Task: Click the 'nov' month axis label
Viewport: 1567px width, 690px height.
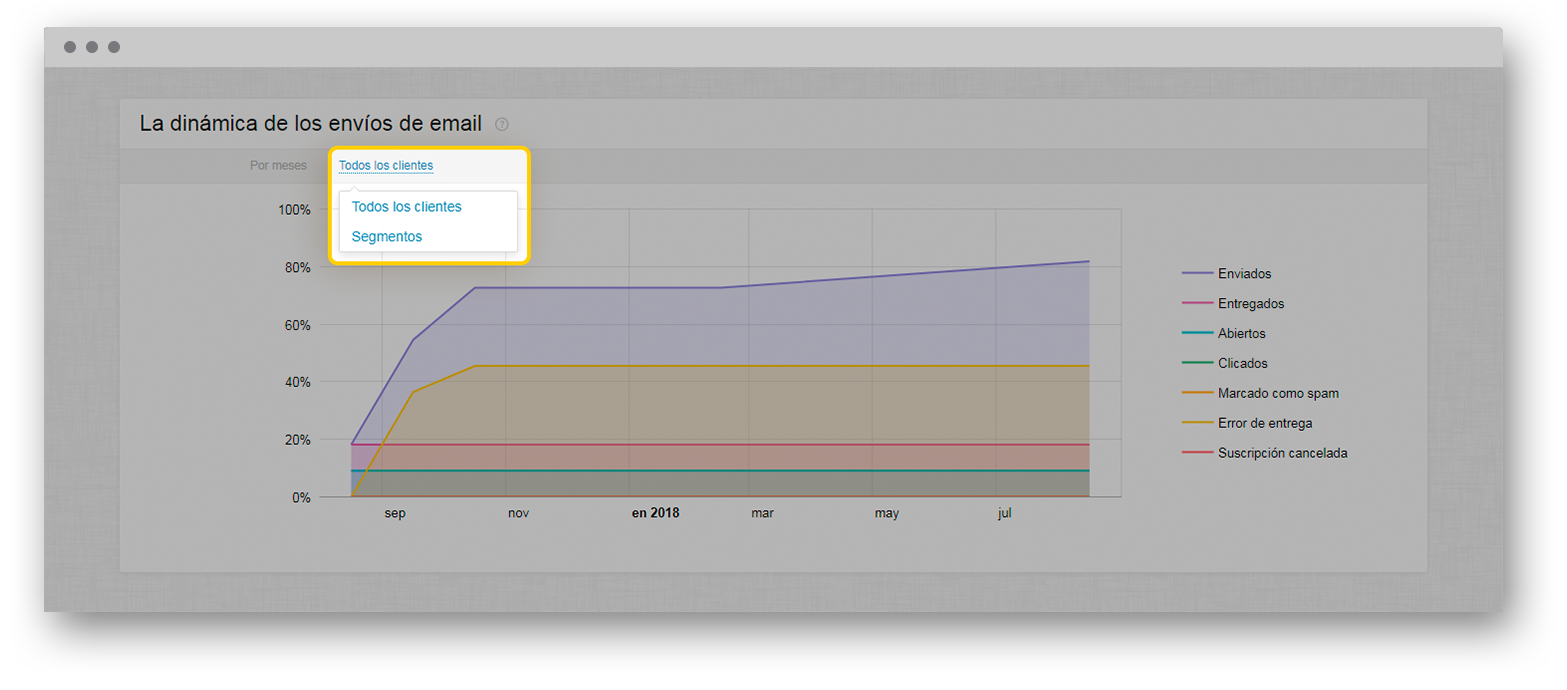Action: click(x=518, y=514)
